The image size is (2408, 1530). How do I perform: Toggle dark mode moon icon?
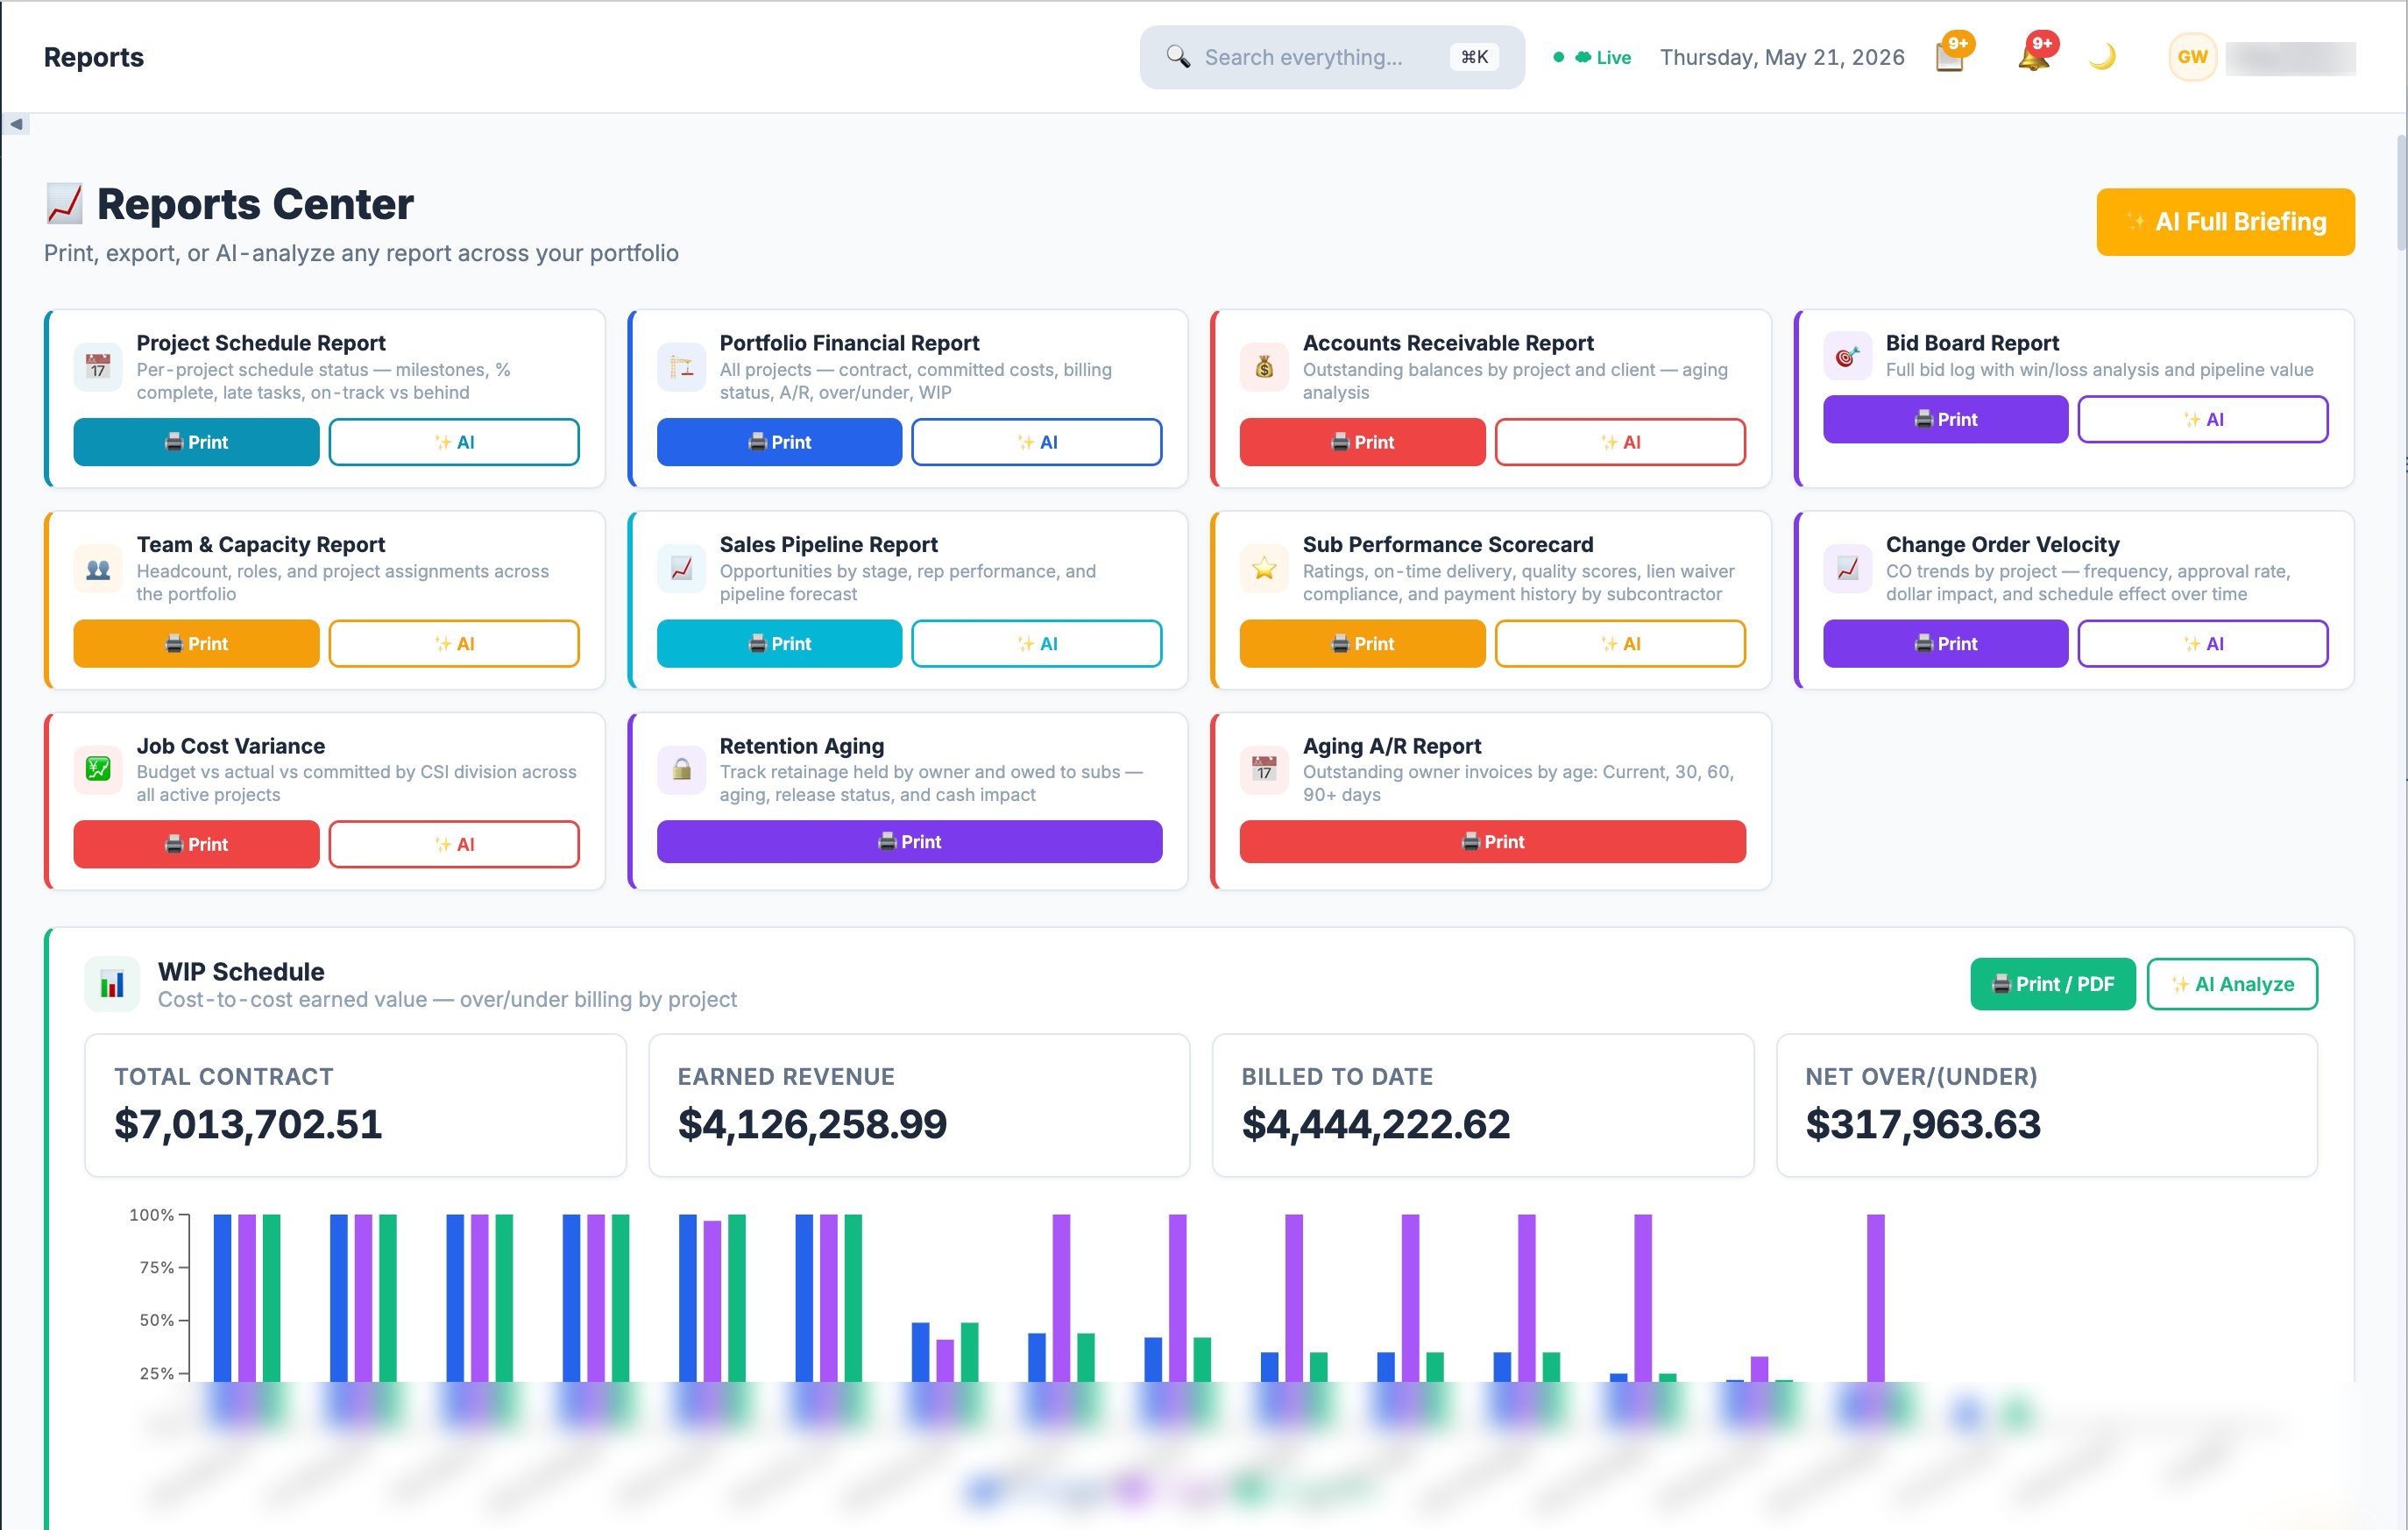coord(2102,57)
